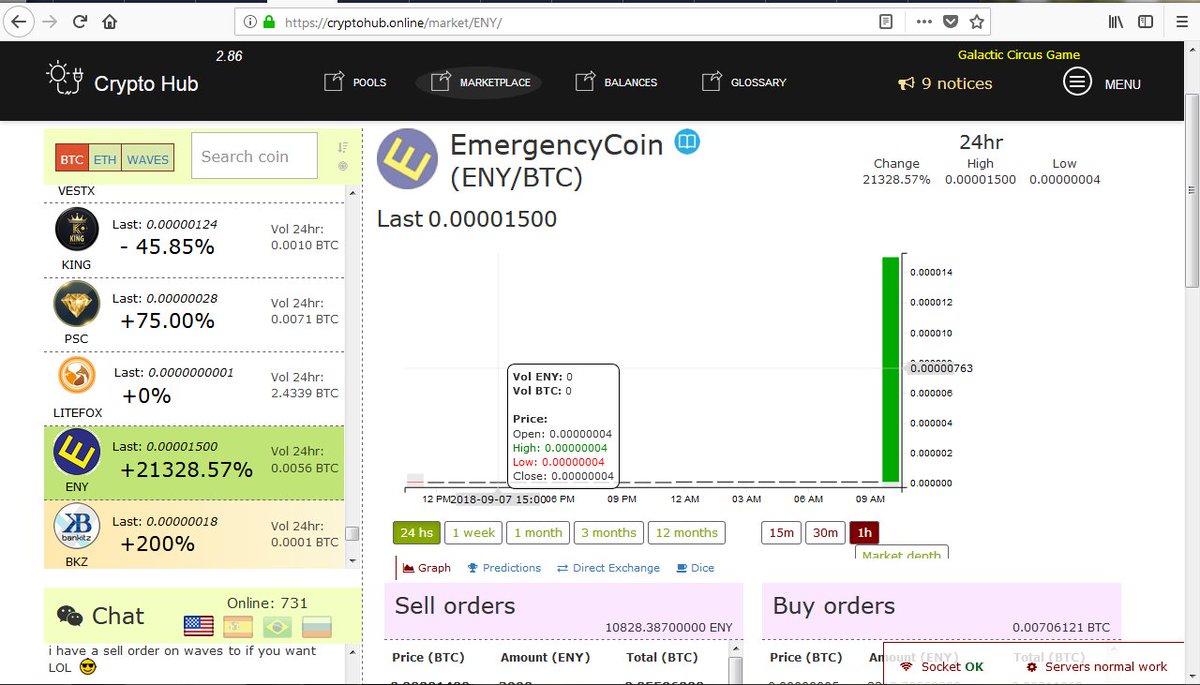The height and width of the screenshot is (685, 1200).
Task: Click the coin list sort icon
Action: pos(343,146)
